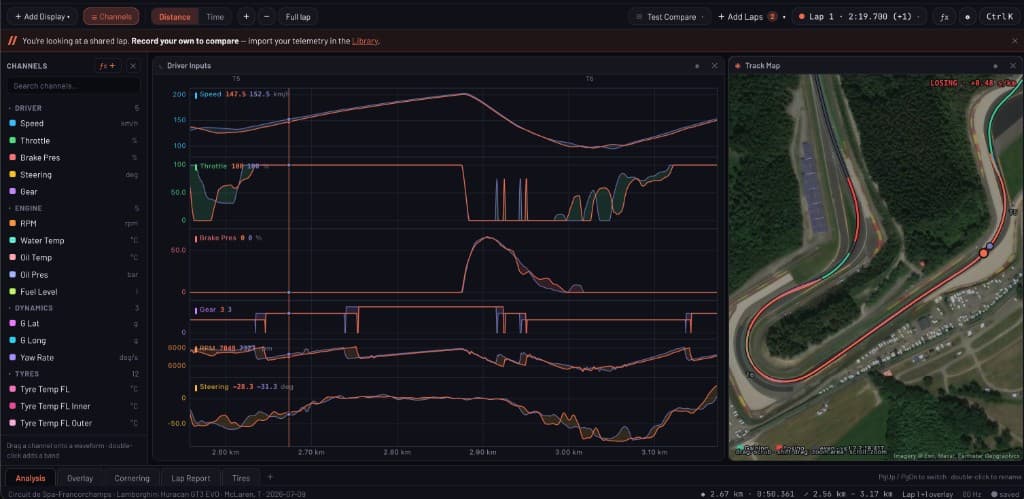Open the Ctrl K command palette
Viewport: 1024px width, 499px height.
pos(999,17)
